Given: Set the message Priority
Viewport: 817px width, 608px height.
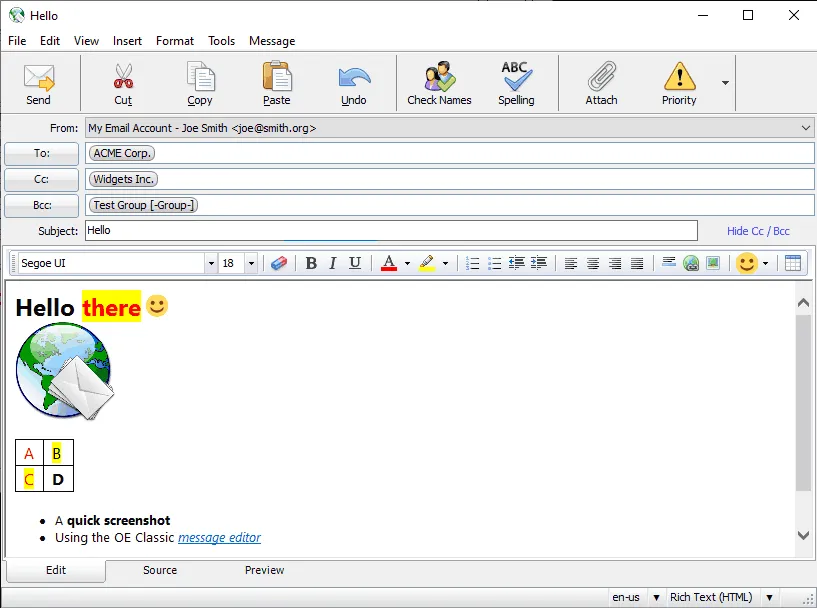Looking at the screenshot, I should tap(679, 83).
